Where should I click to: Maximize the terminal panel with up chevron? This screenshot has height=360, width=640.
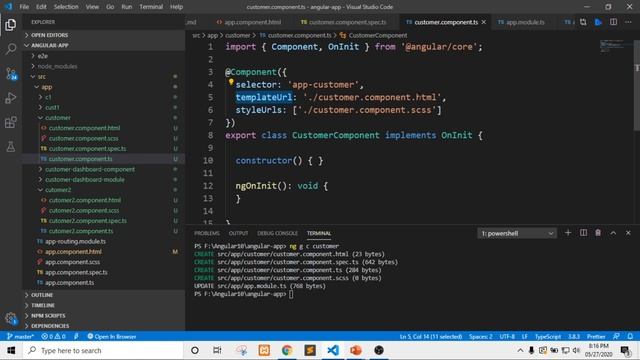pos(613,233)
